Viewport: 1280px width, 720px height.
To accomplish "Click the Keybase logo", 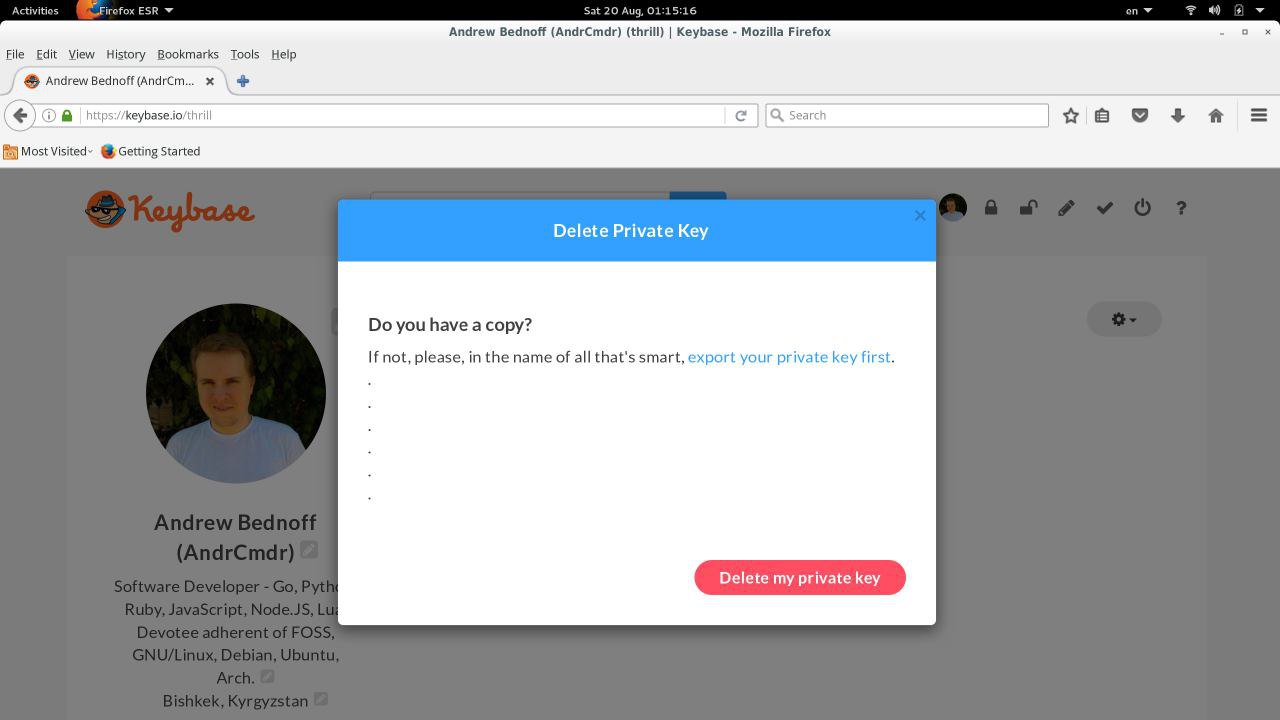I will pyautogui.click(x=170, y=211).
